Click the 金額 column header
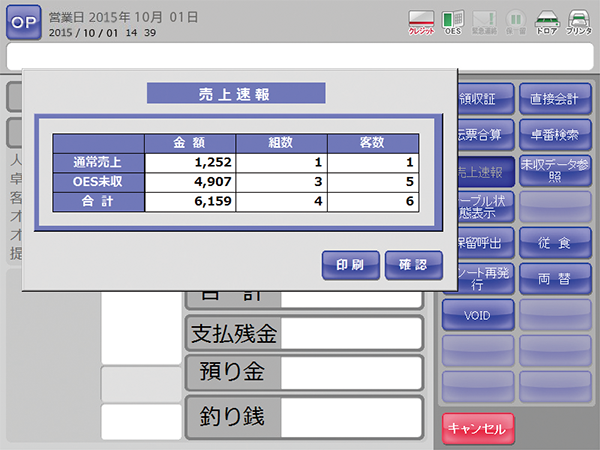The height and width of the screenshot is (450, 600). pyautogui.click(x=190, y=143)
